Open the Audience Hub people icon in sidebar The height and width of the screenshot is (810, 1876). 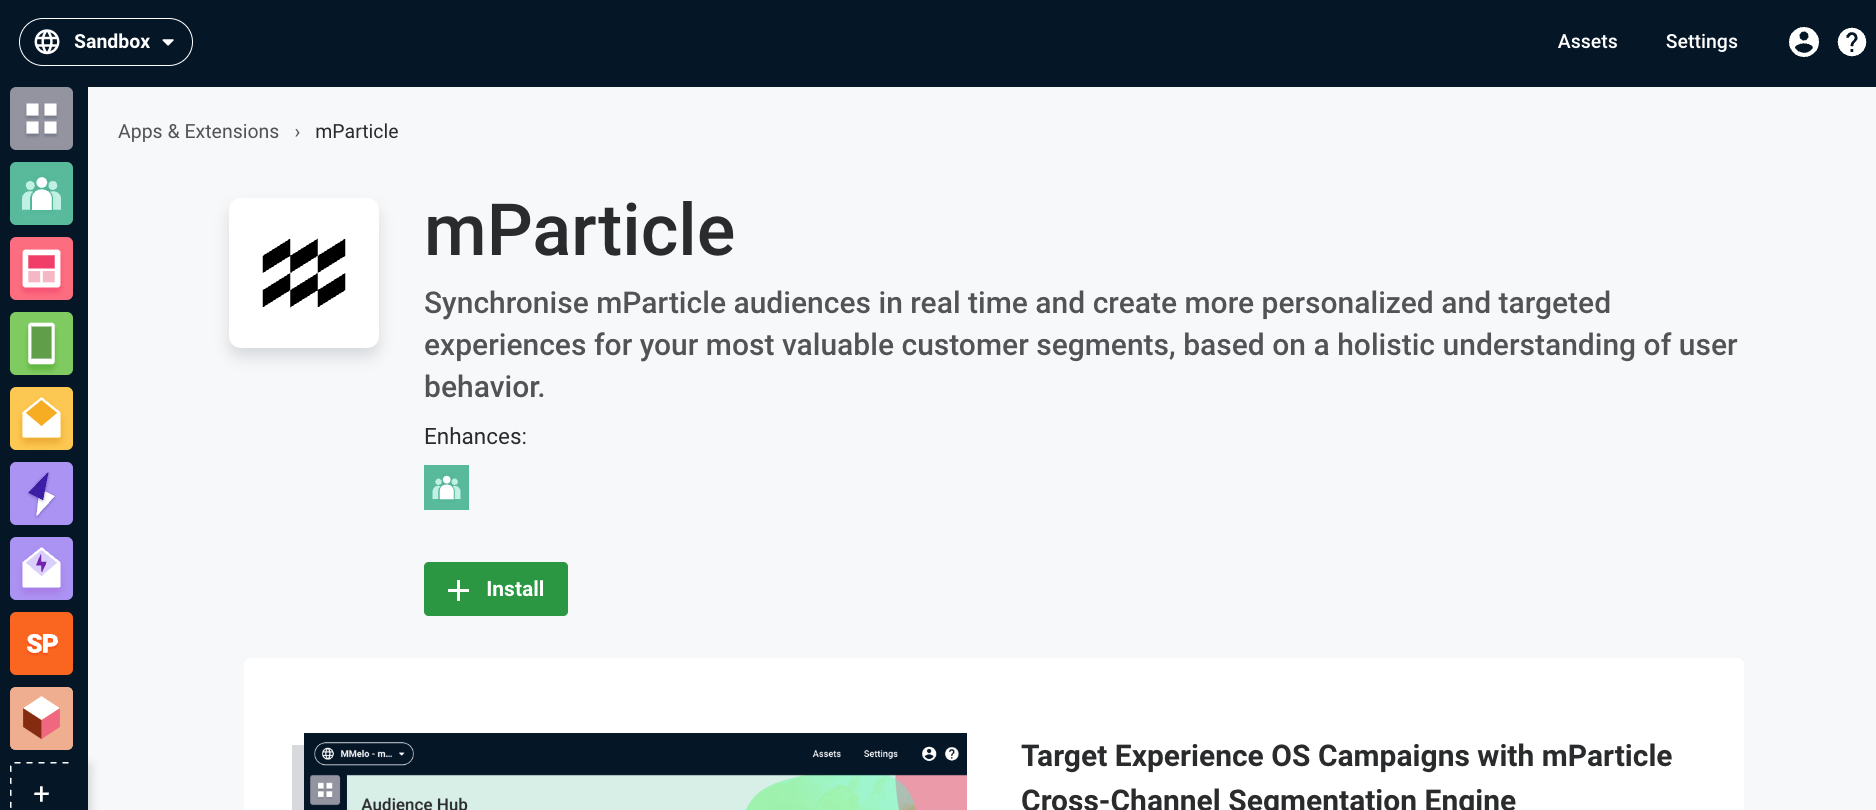coord(41,193)
